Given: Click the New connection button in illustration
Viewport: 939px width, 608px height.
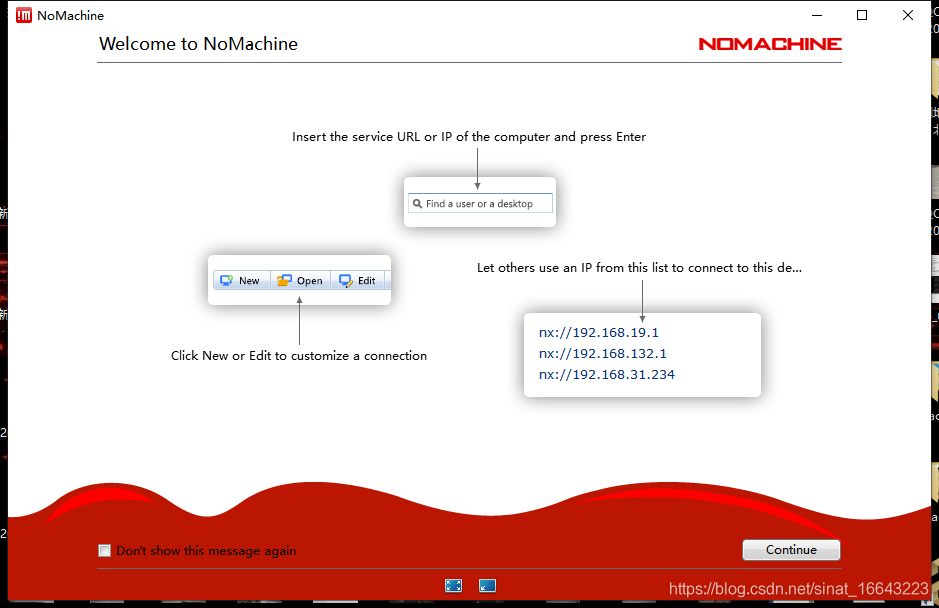Looking at the screenshot, I should [x=240, y=280].
